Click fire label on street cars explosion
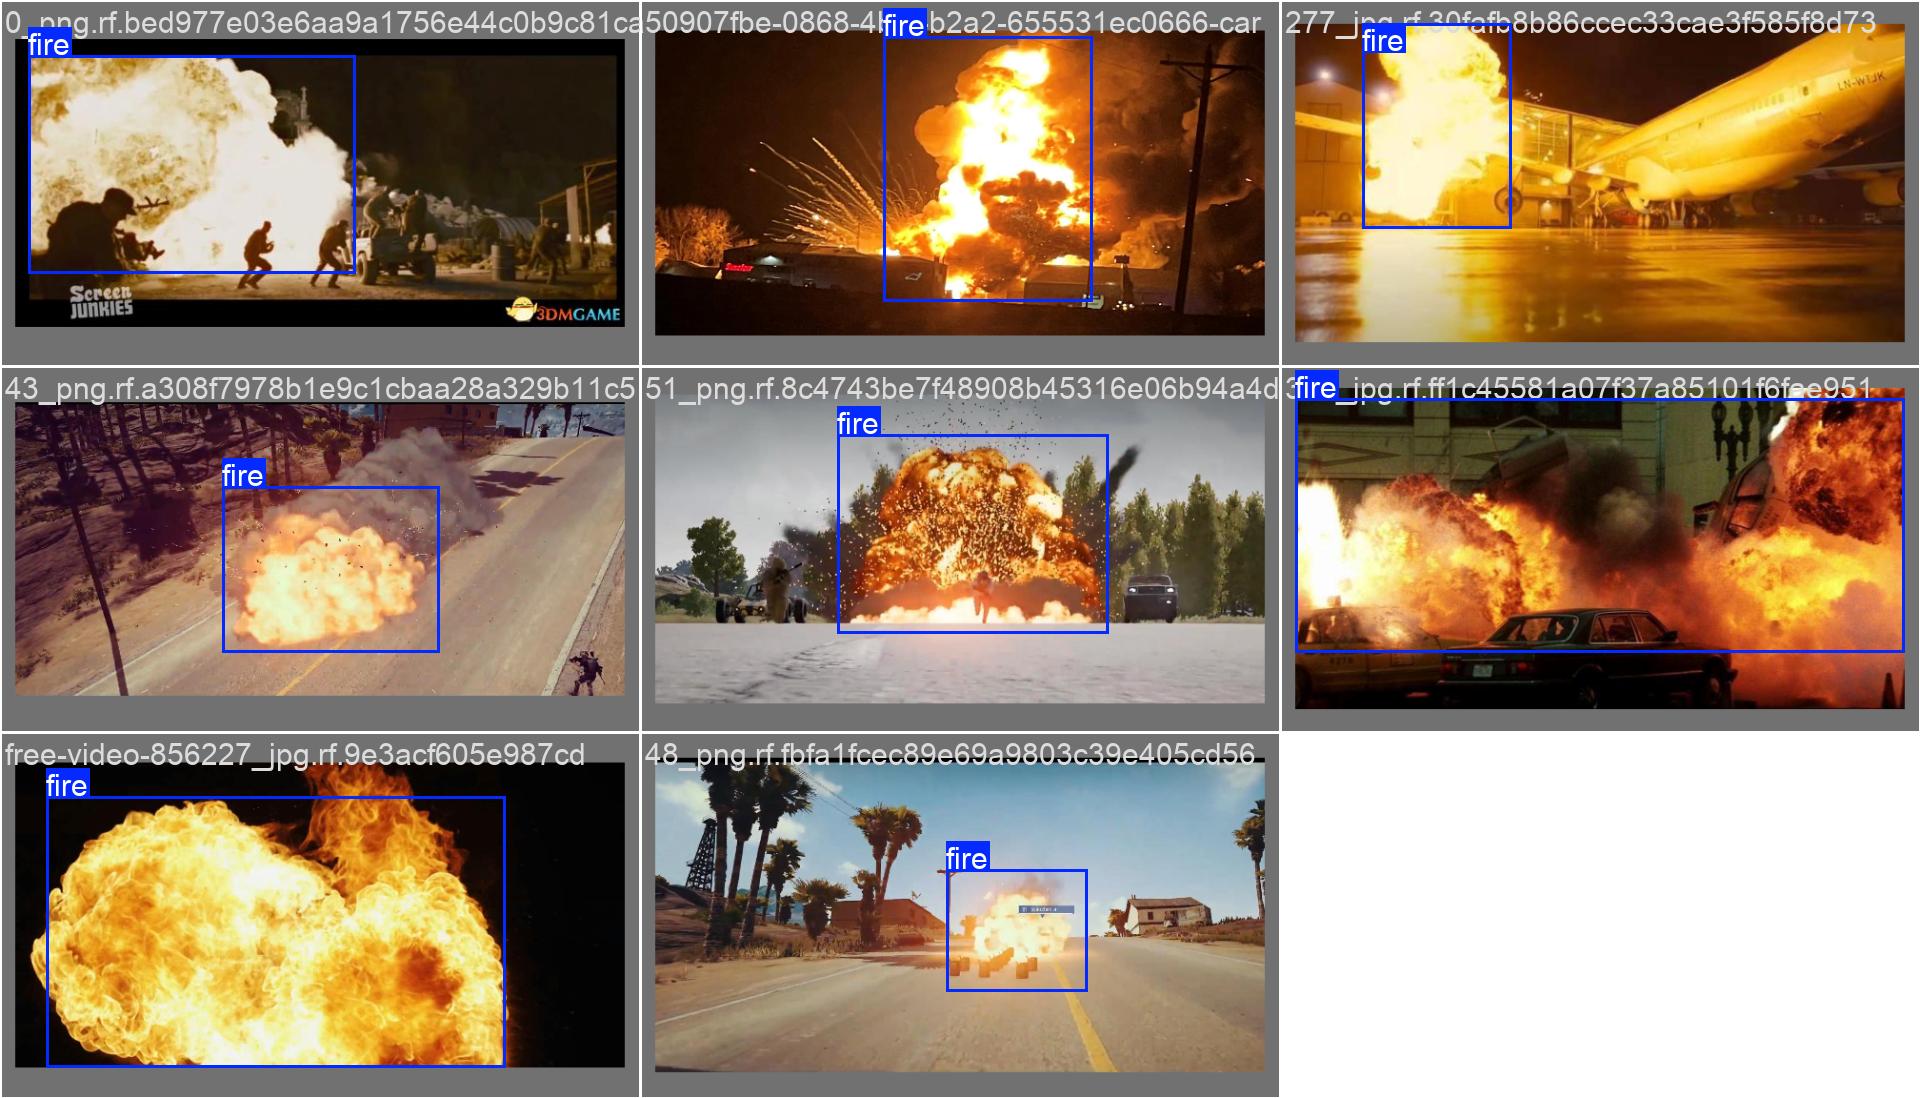 click(1316, 387)
